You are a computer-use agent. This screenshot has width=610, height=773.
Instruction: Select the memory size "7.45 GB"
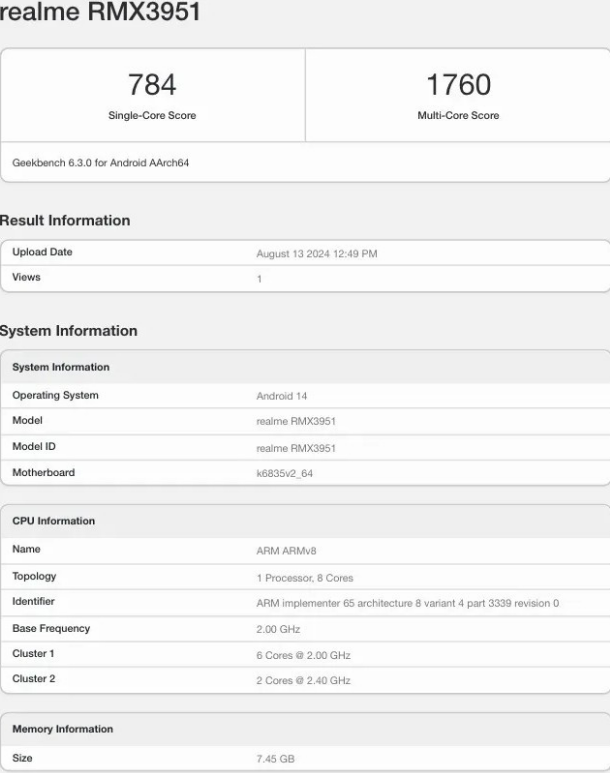[x=275, y=759]
